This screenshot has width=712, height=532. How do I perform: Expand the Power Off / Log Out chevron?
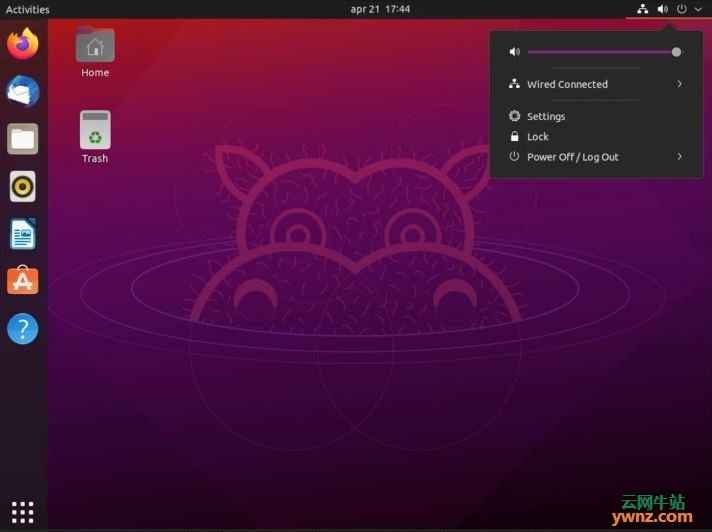point(679,157)
